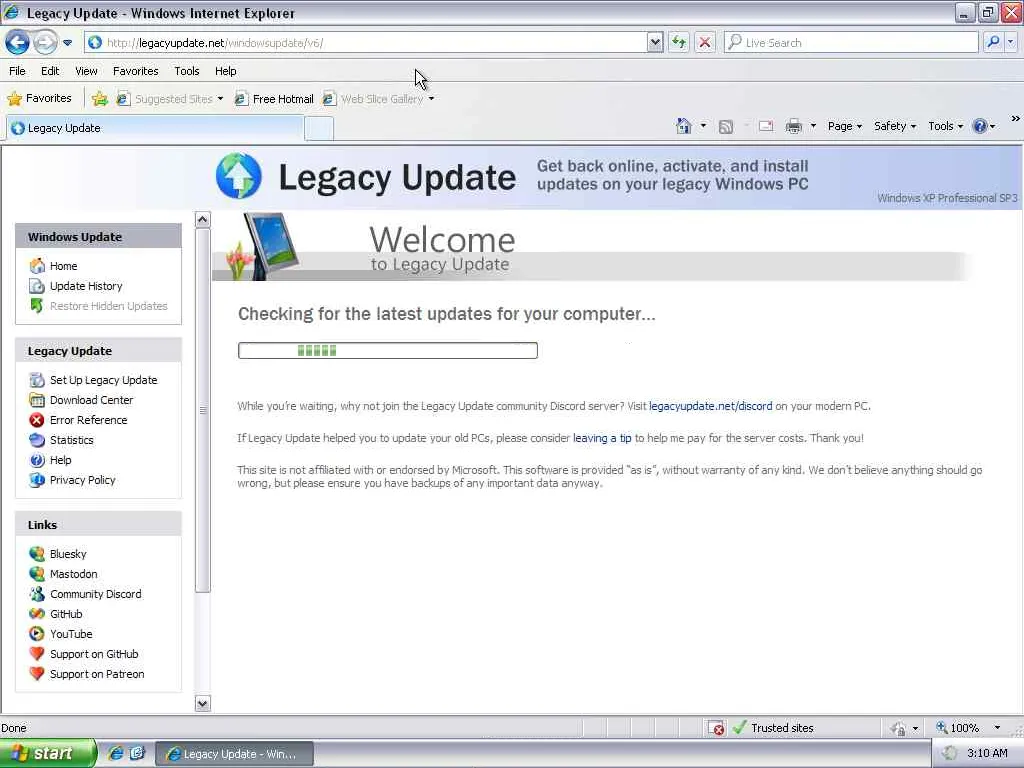Open the Print options dropdown arrow
This screenshot has height=768, width=1024.
point(813,126)
